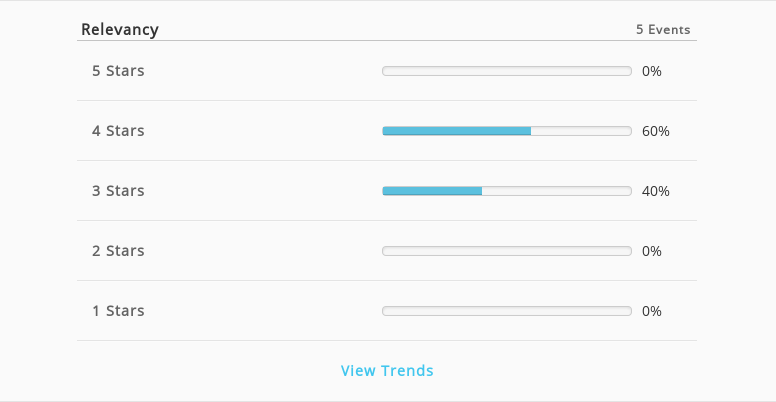
Task: Click the 0% value for 5 Stars
Action: (652, 71)
